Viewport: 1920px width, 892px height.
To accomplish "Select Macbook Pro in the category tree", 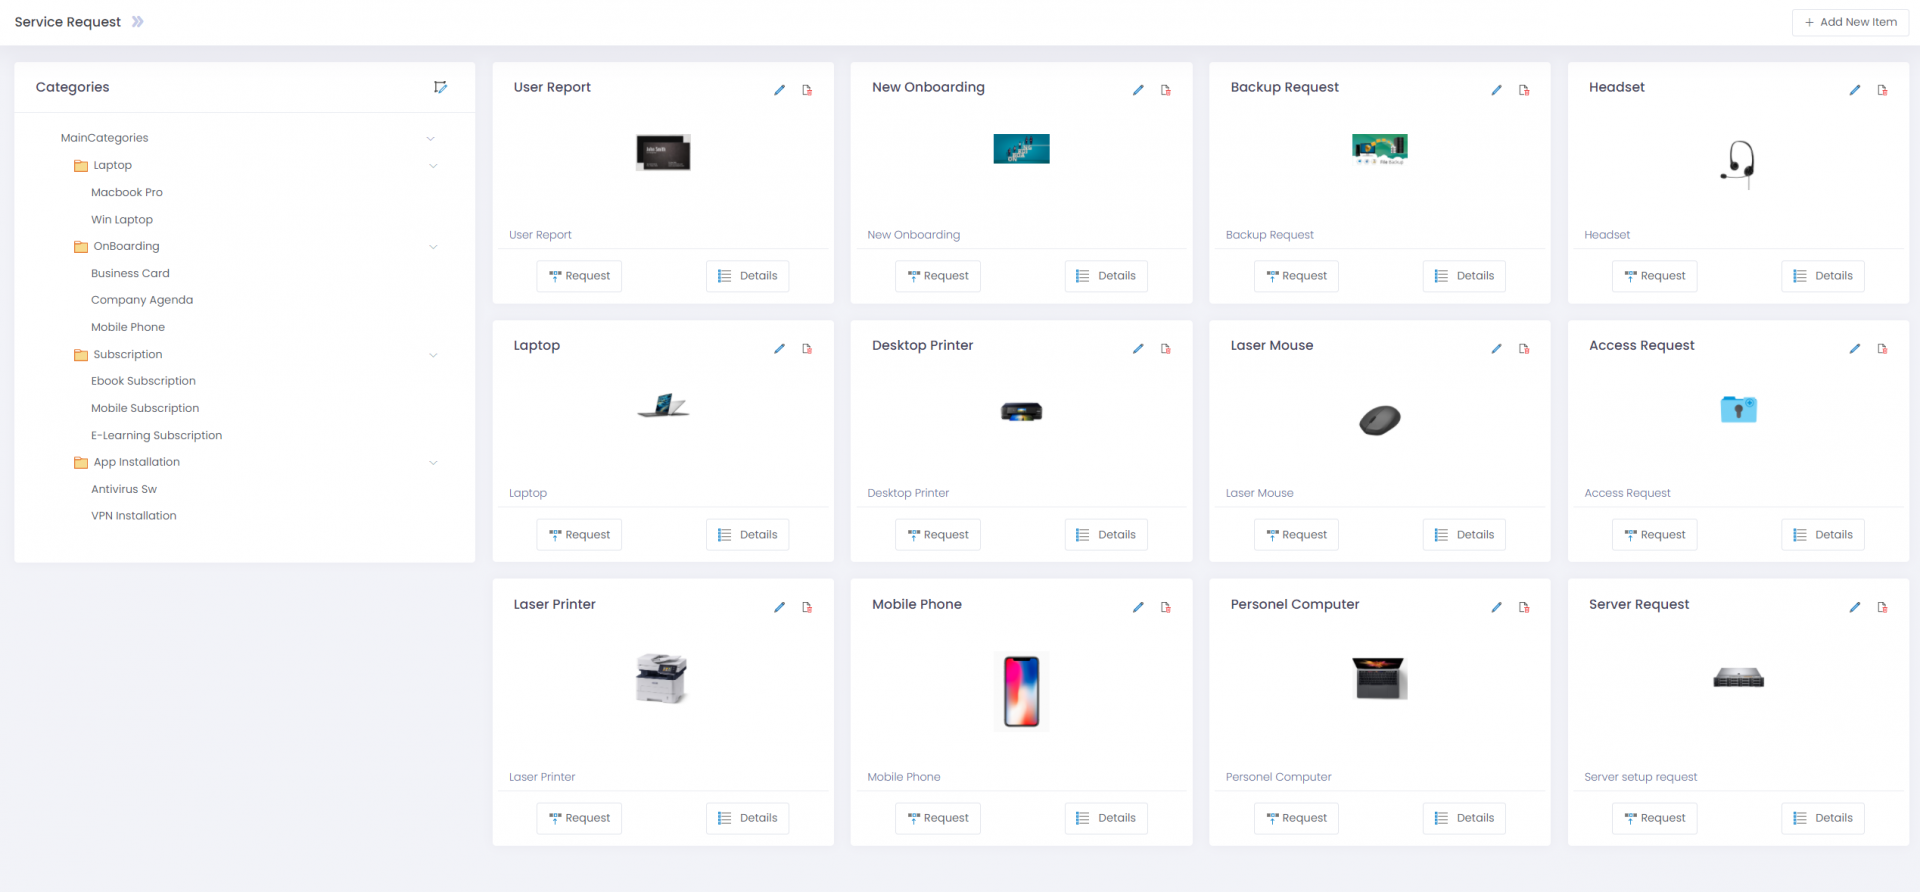I will click(x=127, y=192).
